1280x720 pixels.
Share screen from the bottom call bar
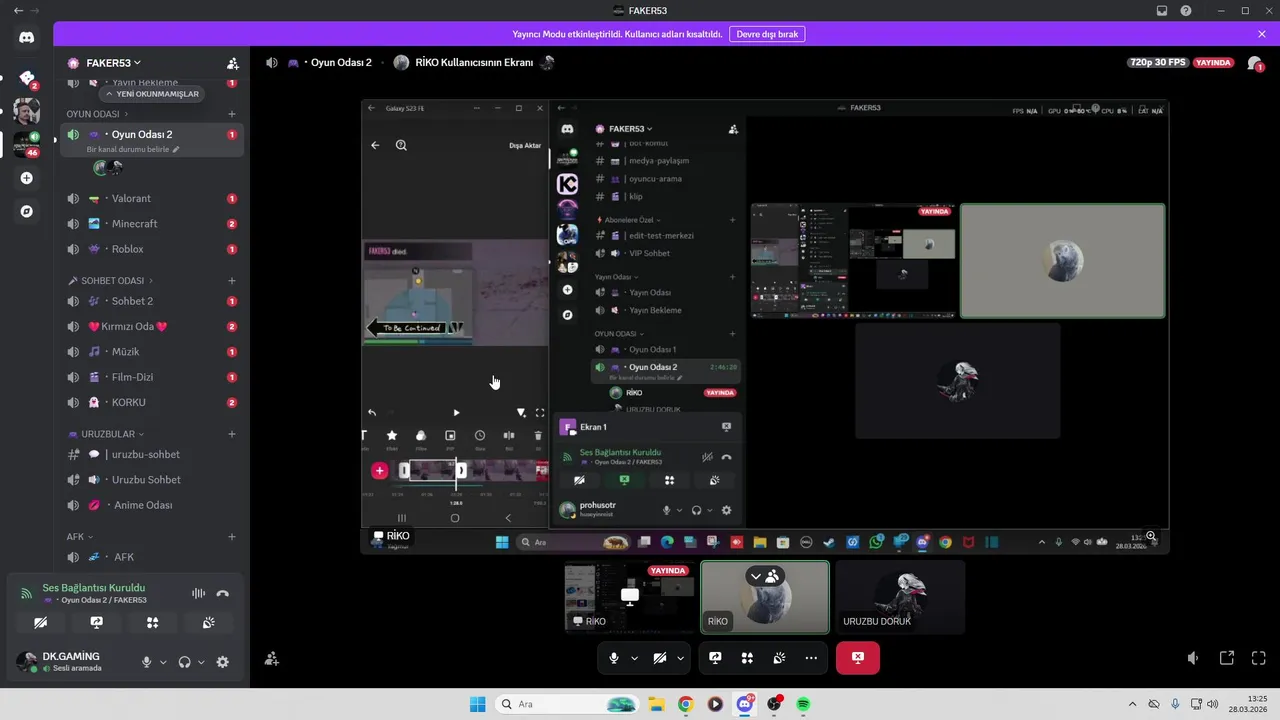click(715, 658)
